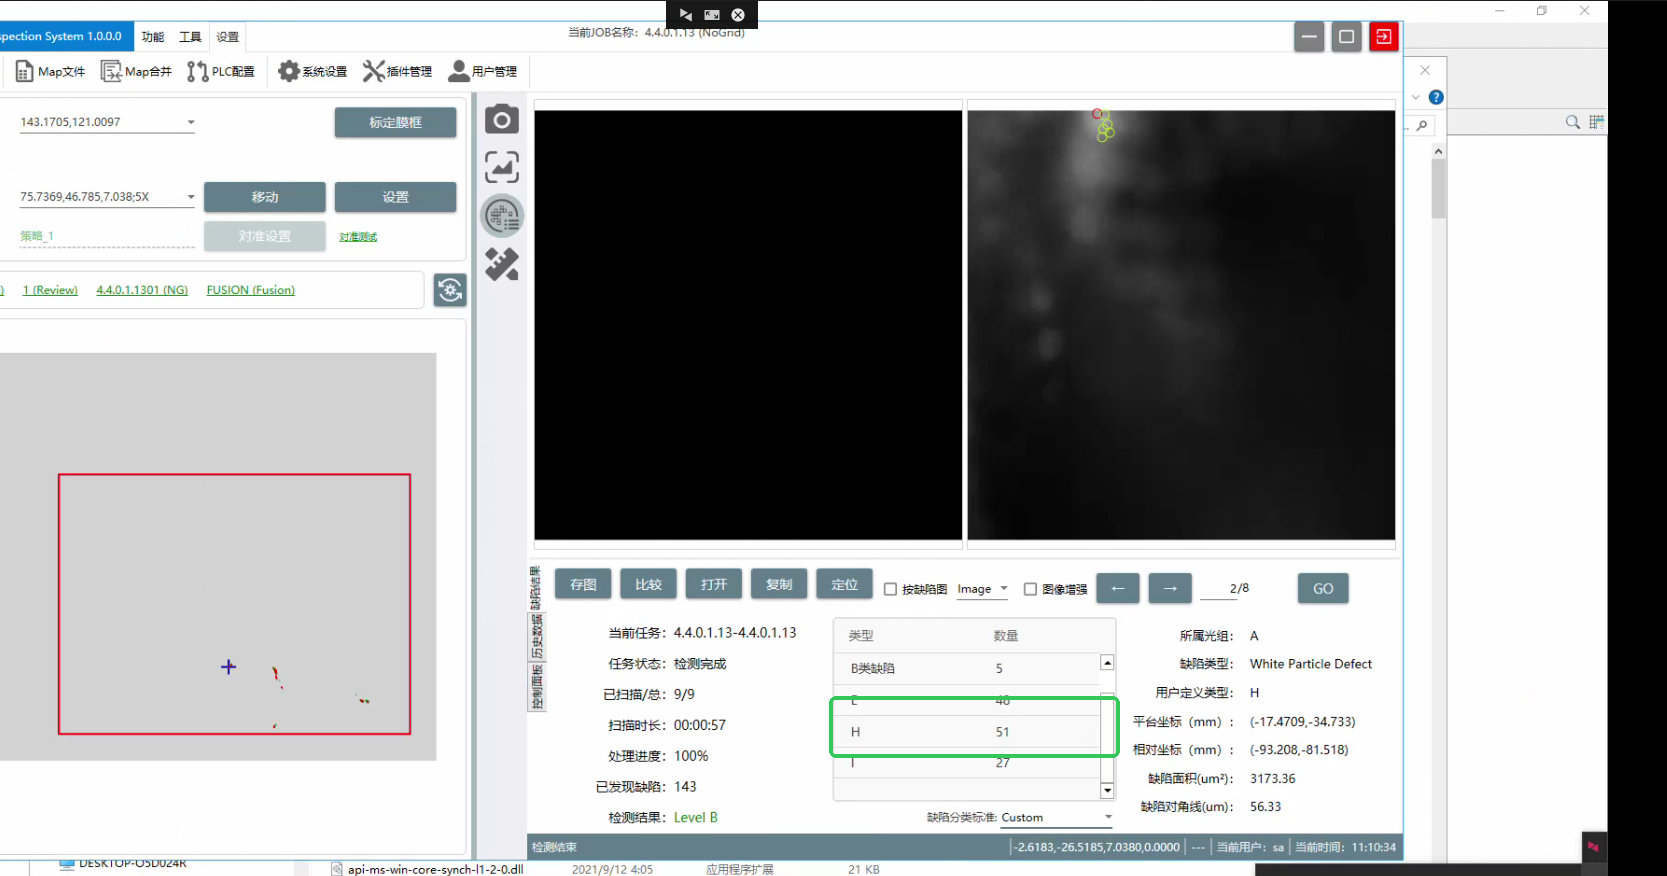
Task: Open the FUSION (Fusion) link
Action: tap(251, 290)
